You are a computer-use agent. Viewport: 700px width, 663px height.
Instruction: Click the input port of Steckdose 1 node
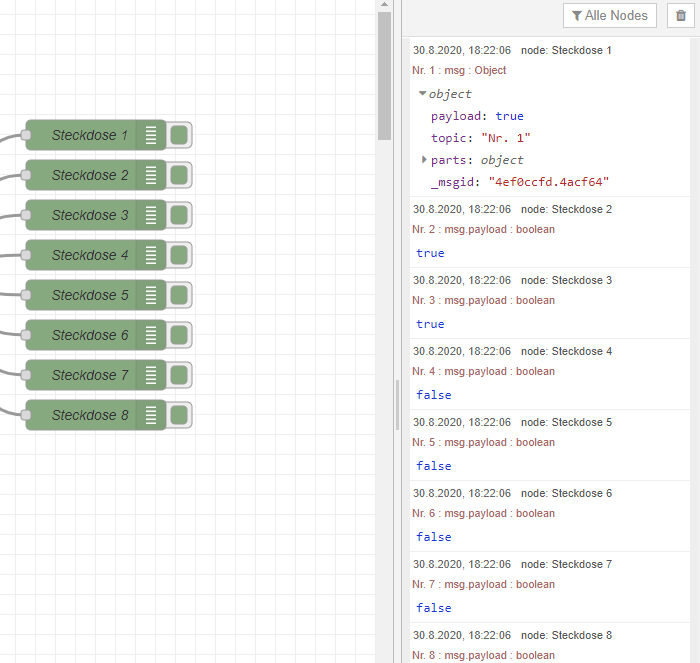tap(26, 135)
